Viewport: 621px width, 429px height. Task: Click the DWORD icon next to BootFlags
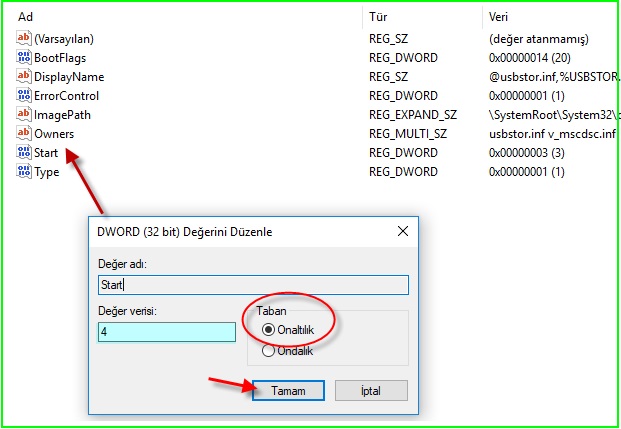[x=24, y=57]
